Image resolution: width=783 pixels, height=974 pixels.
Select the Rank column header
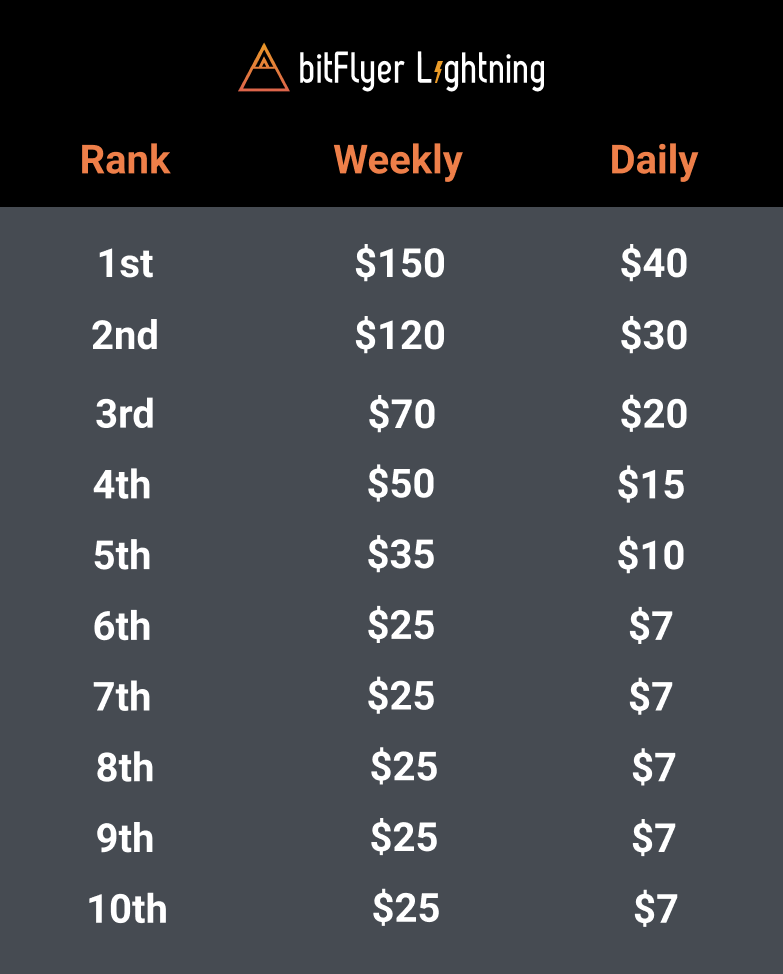[125, 160]
